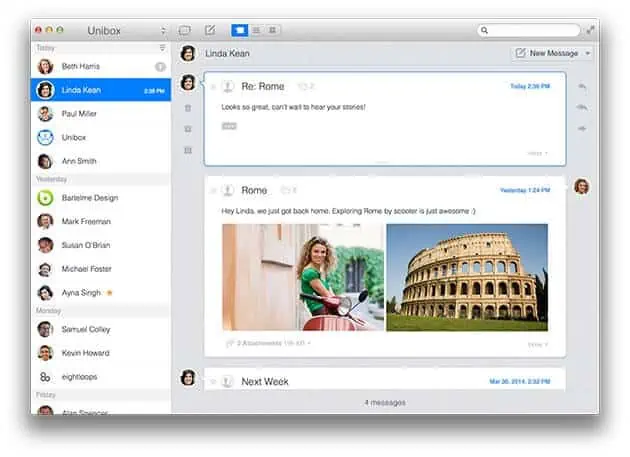The height and width of the screenshot is (457, 630).
Task: Open Ann Smith conversation
Action: (101, 161)
